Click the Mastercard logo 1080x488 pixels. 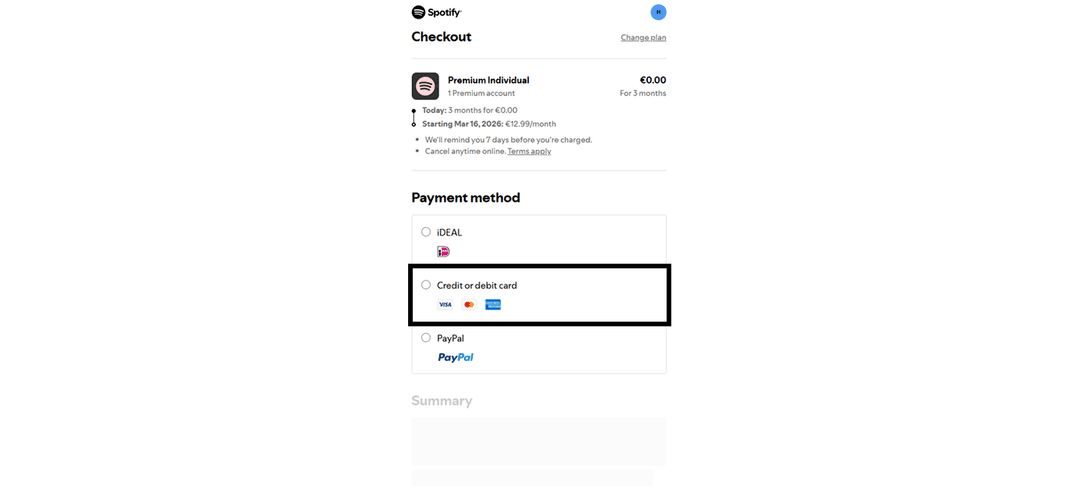(469, 304)
